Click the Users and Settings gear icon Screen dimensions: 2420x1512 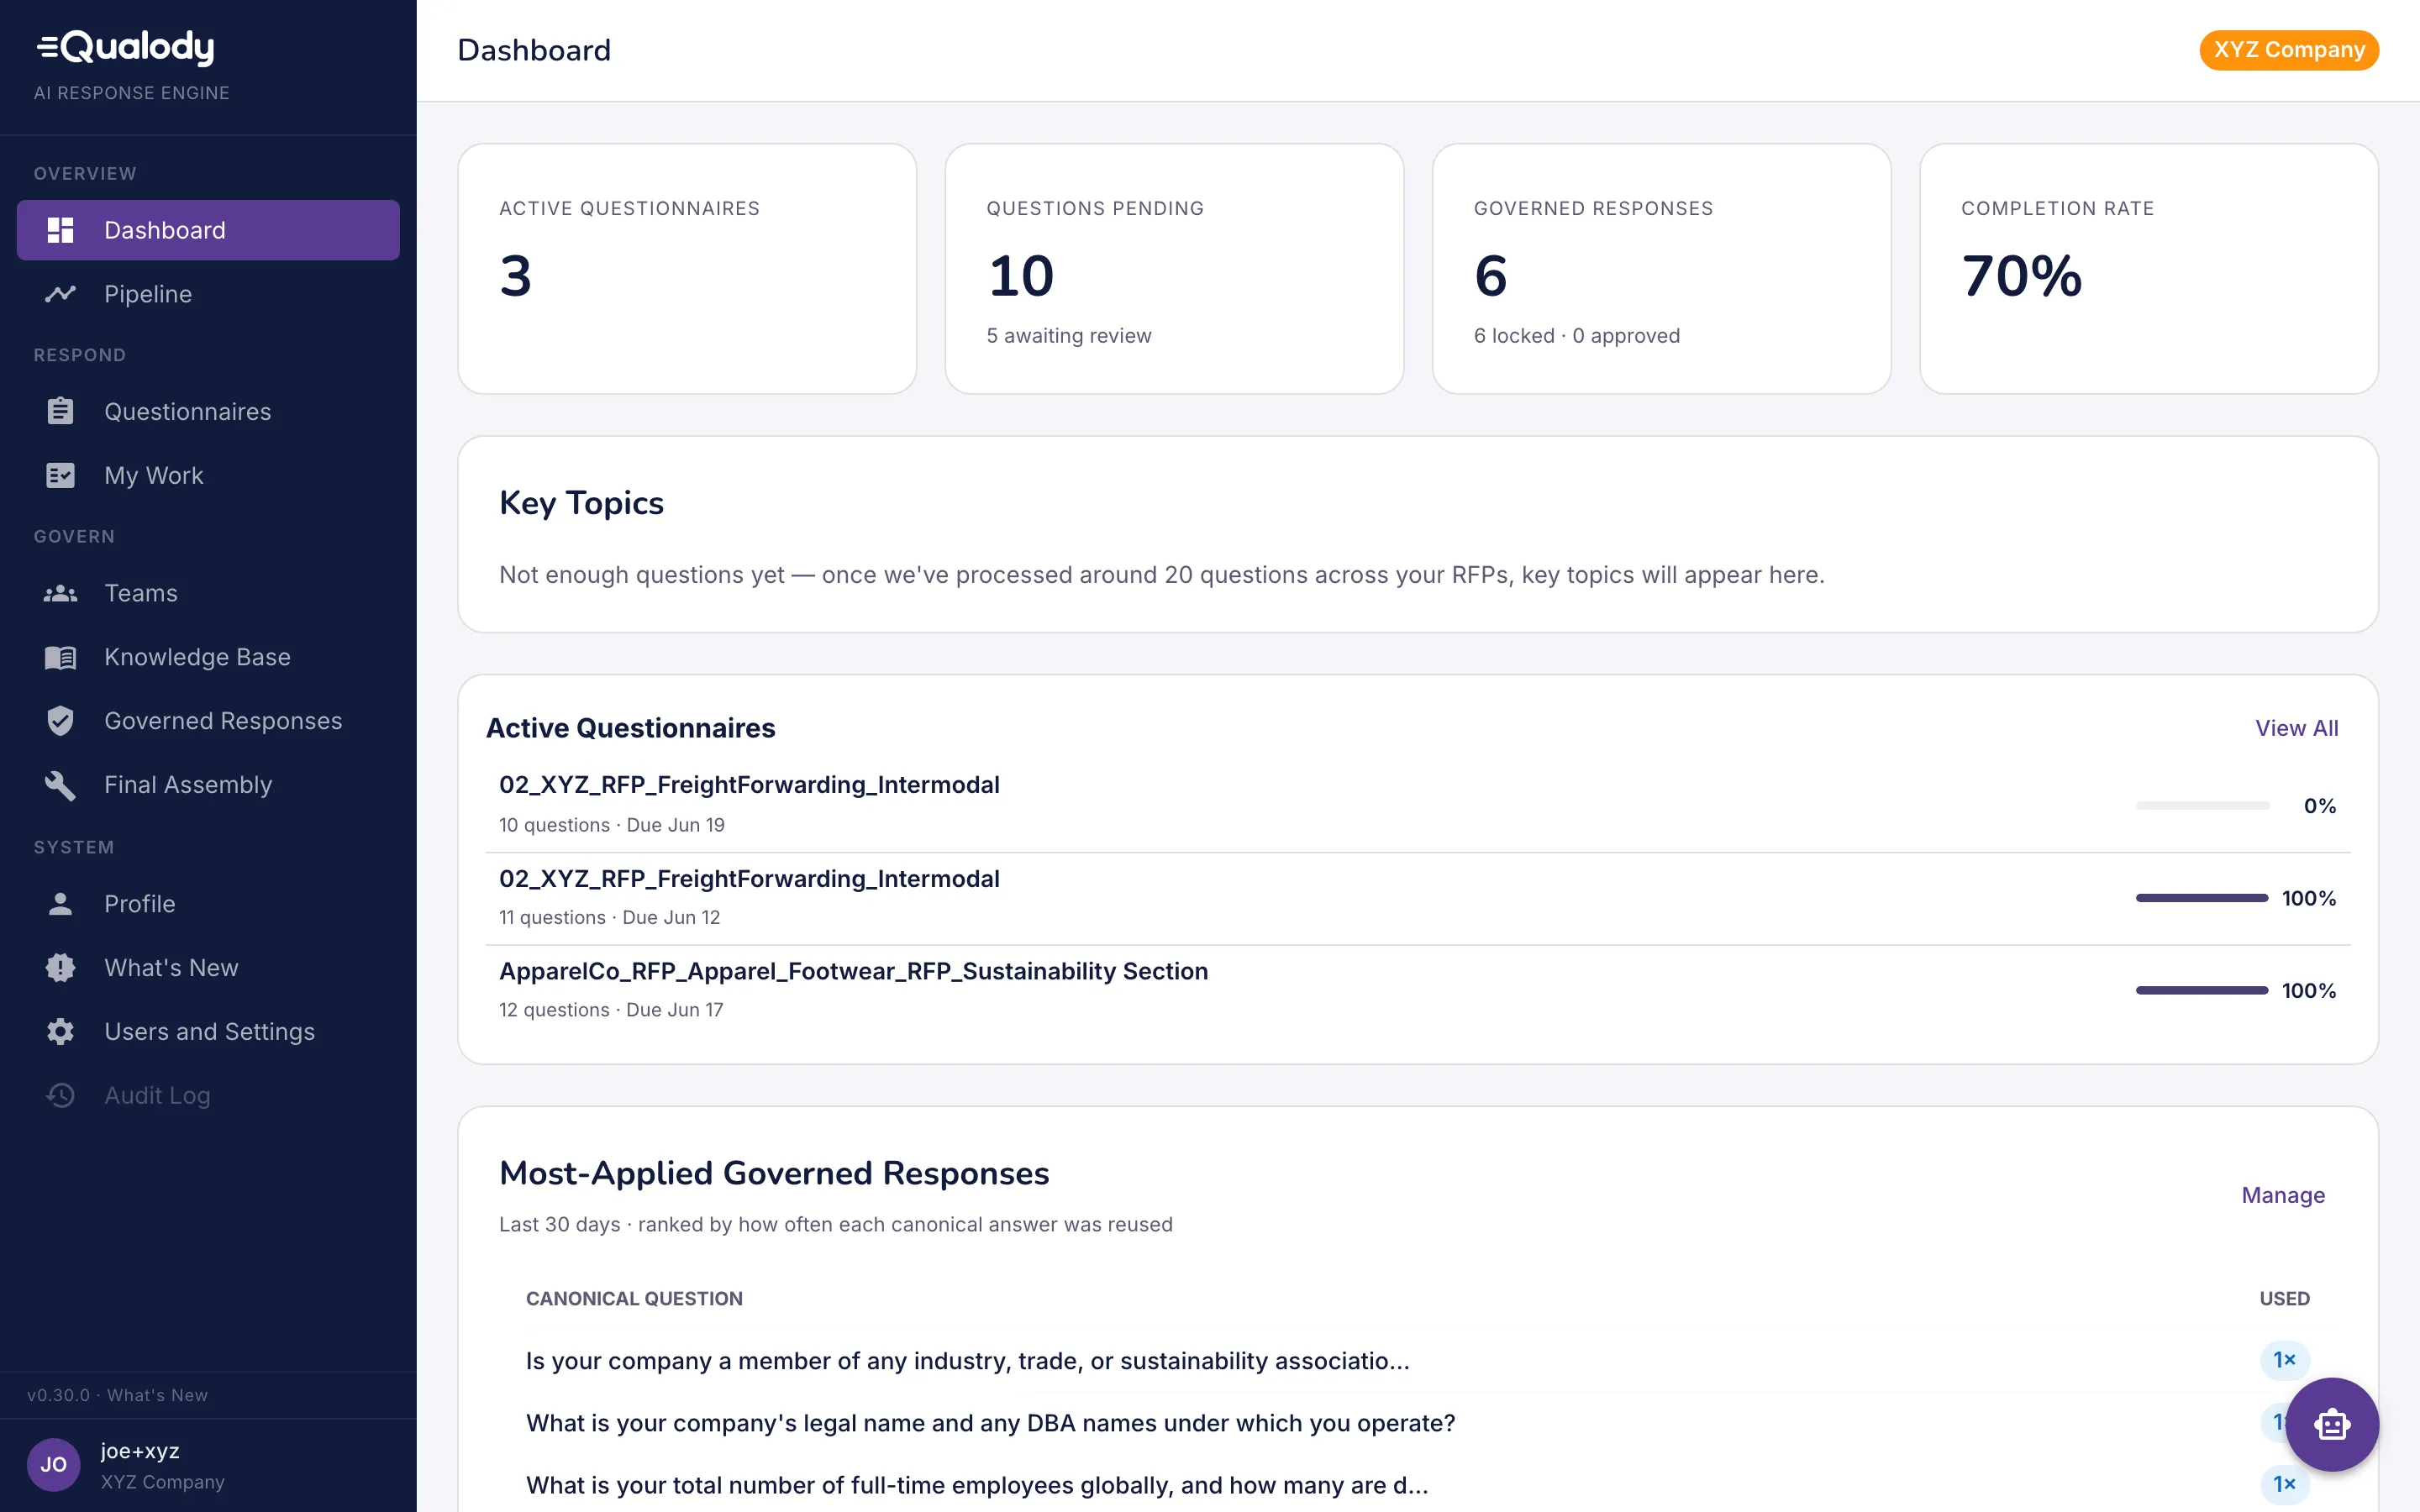pyautogui.click(x=60, y=1031)
